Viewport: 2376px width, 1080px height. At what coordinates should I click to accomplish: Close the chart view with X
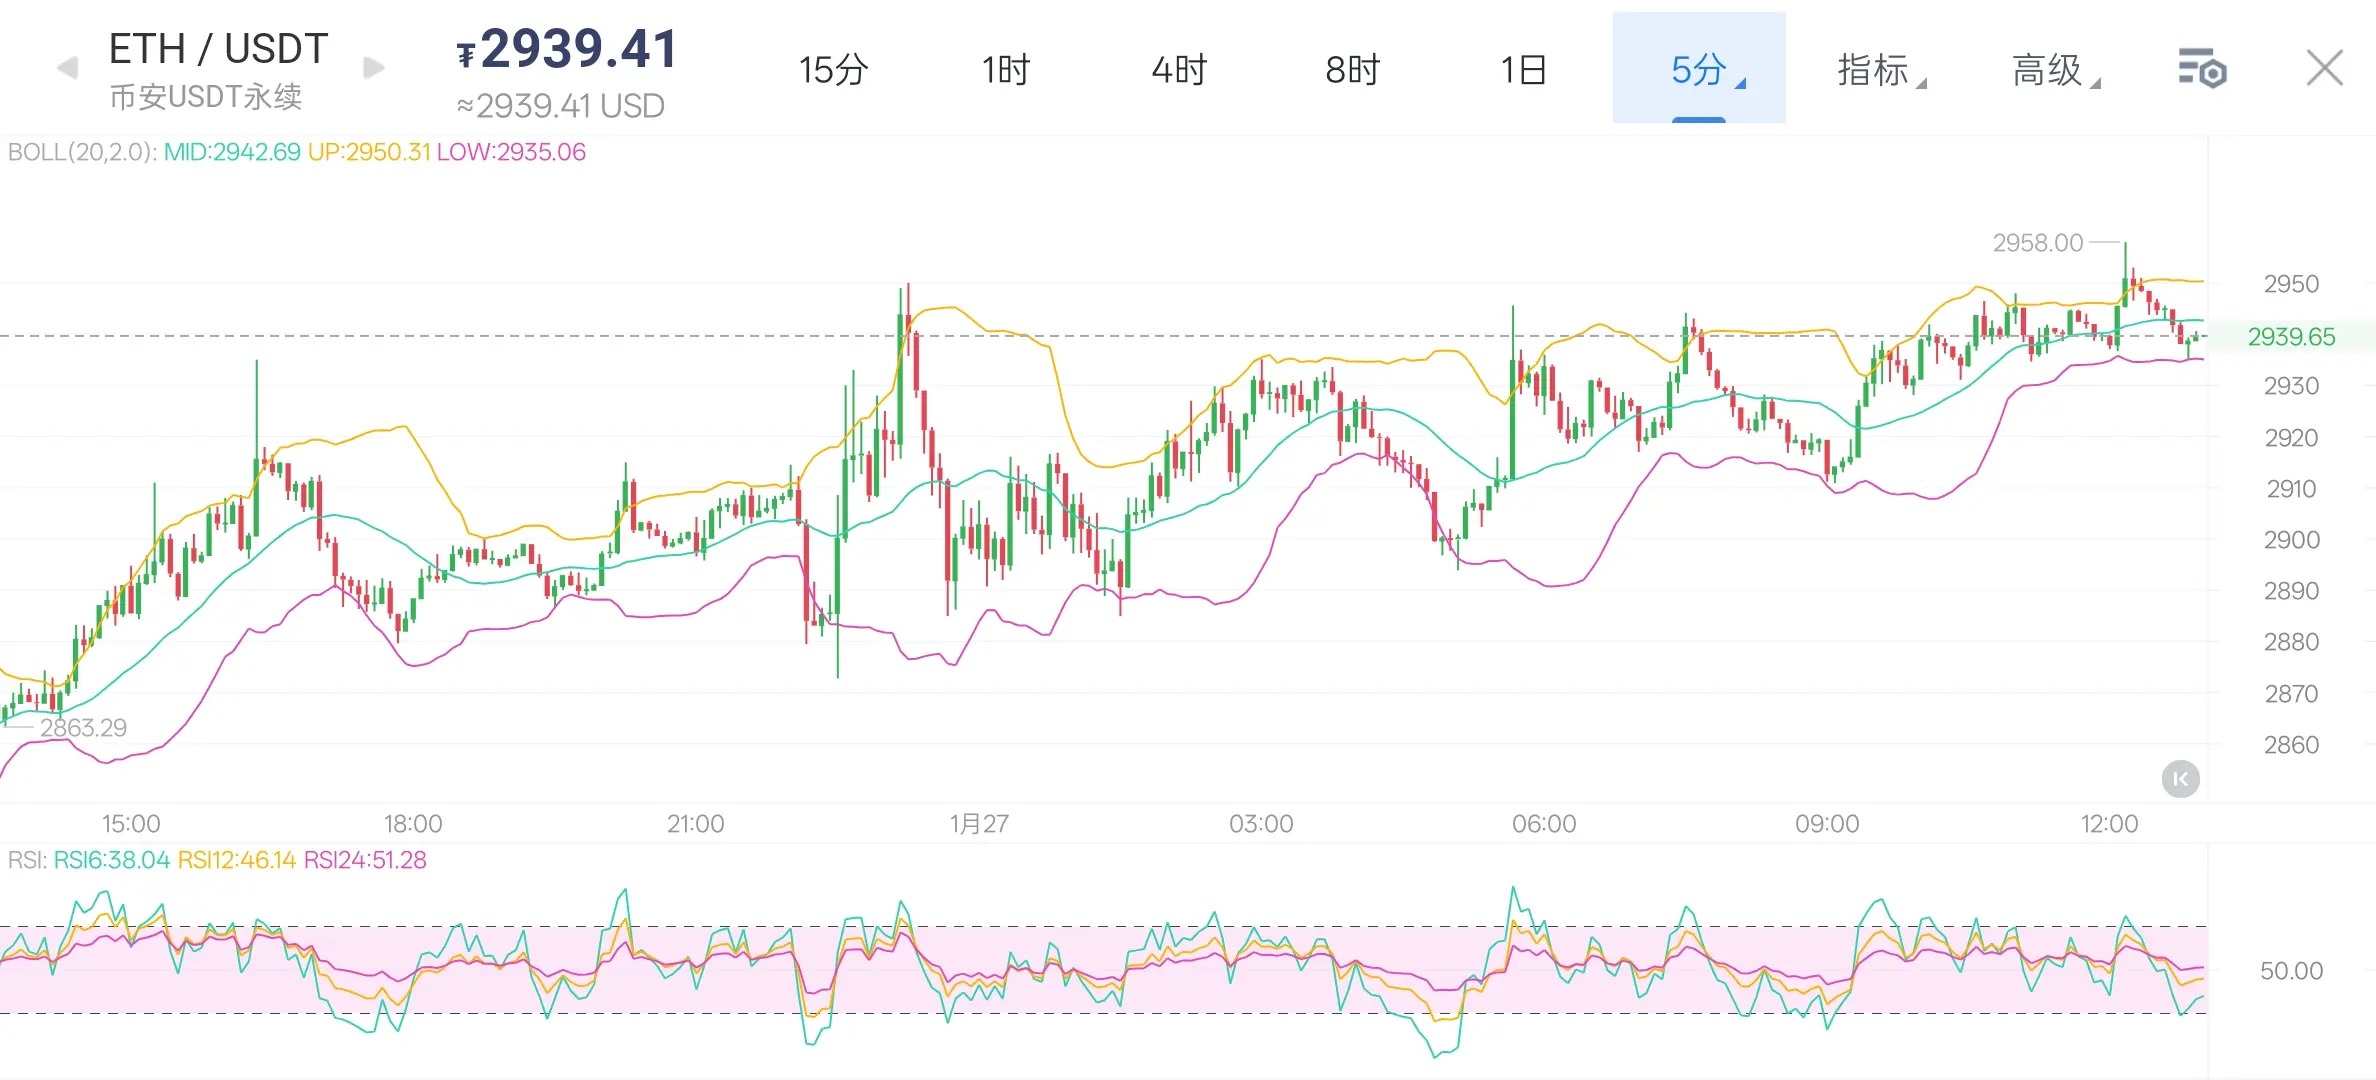[x=2324, y=68]
